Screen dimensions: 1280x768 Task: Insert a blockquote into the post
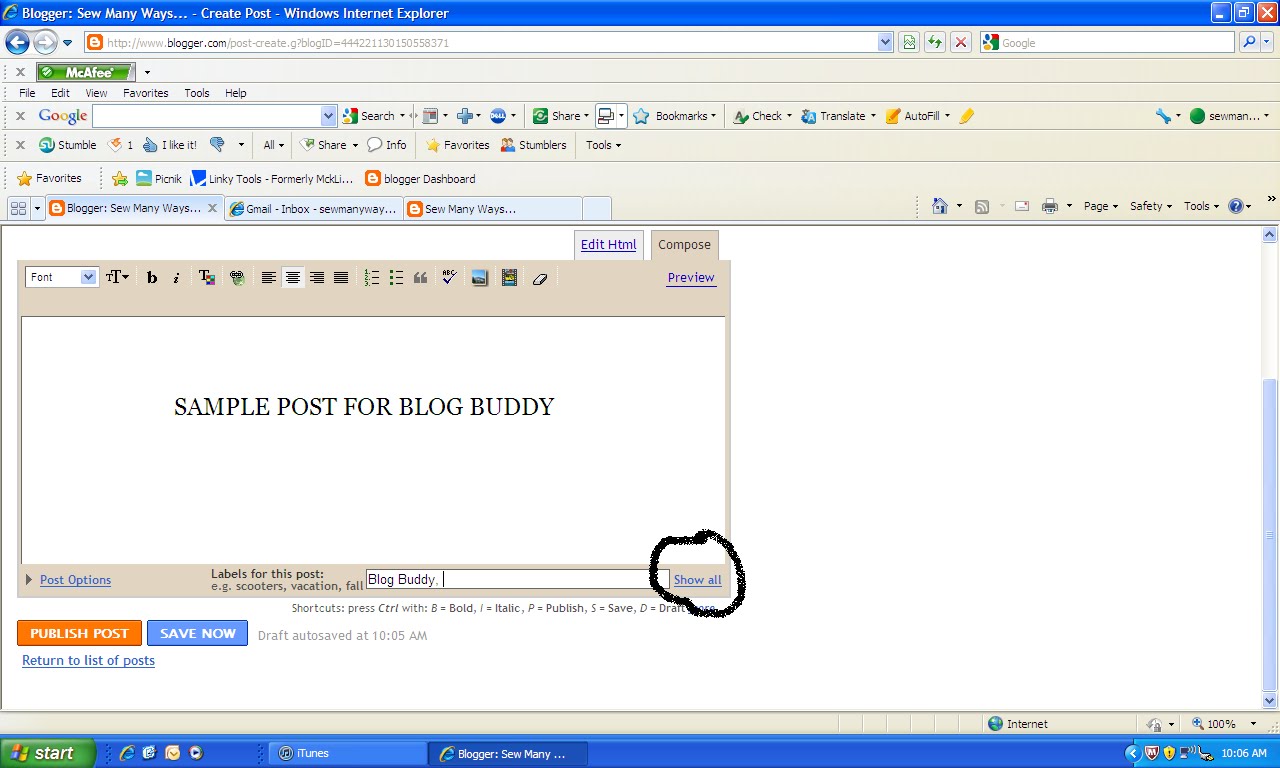420,277
